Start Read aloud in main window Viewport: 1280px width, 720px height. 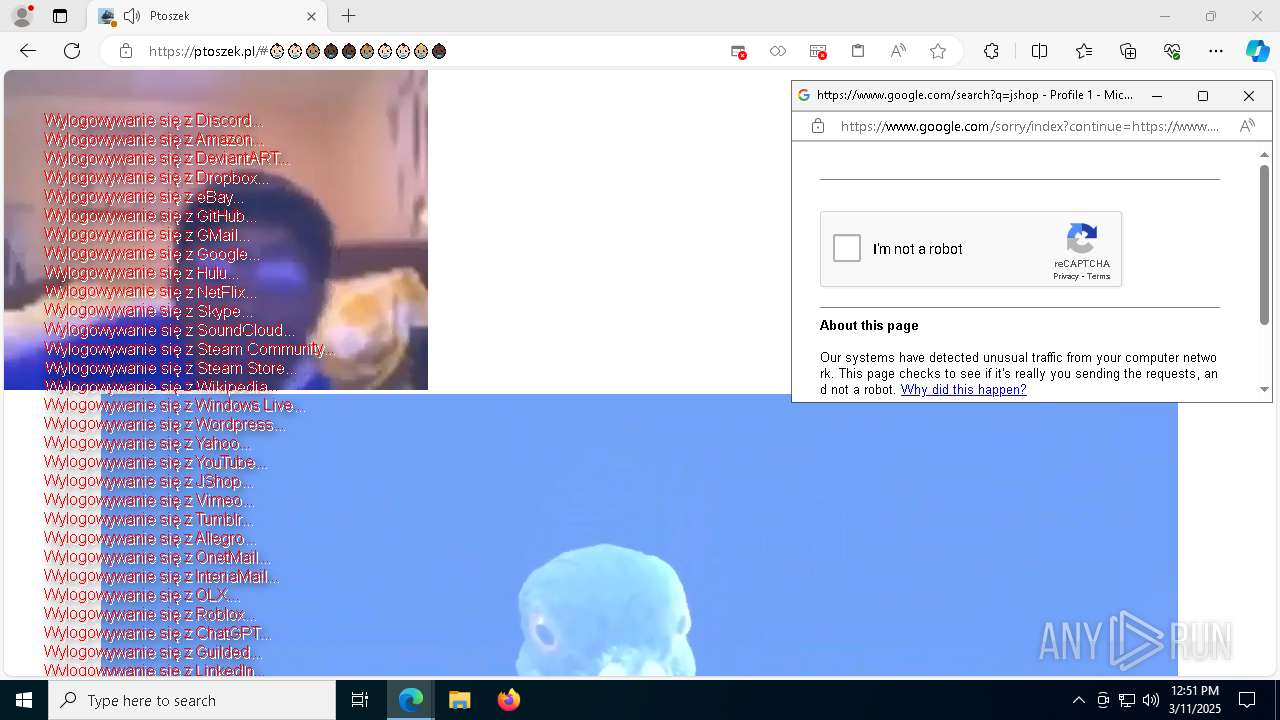[898, 51]
